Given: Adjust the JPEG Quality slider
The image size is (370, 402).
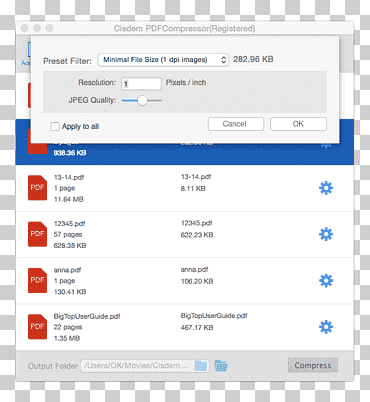Looking at the screenshot, I should [x=142, y=100].
